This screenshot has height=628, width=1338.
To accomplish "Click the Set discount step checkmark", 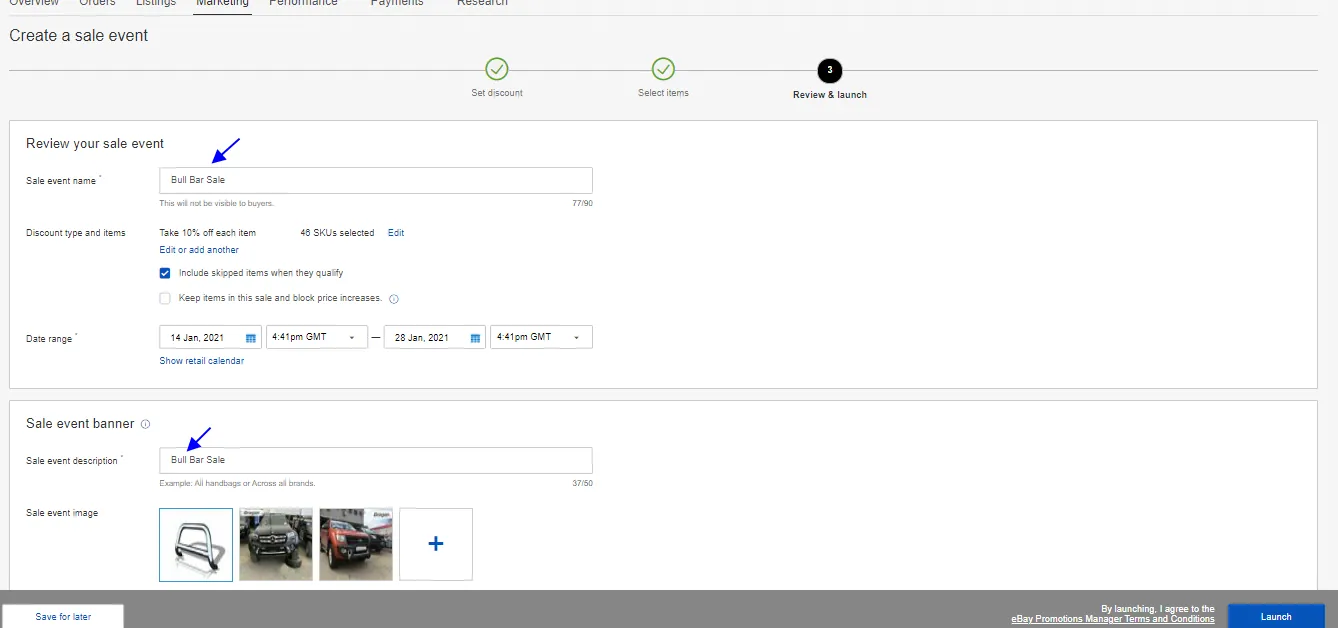I will click(x=497, y=70).
